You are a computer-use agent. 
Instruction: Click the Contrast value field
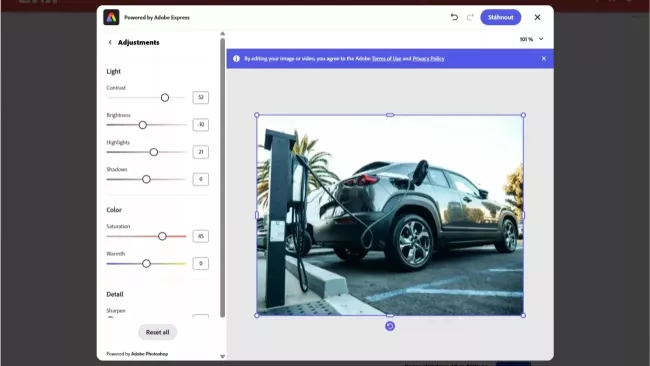pyautogui.click(x=201, y=97)
